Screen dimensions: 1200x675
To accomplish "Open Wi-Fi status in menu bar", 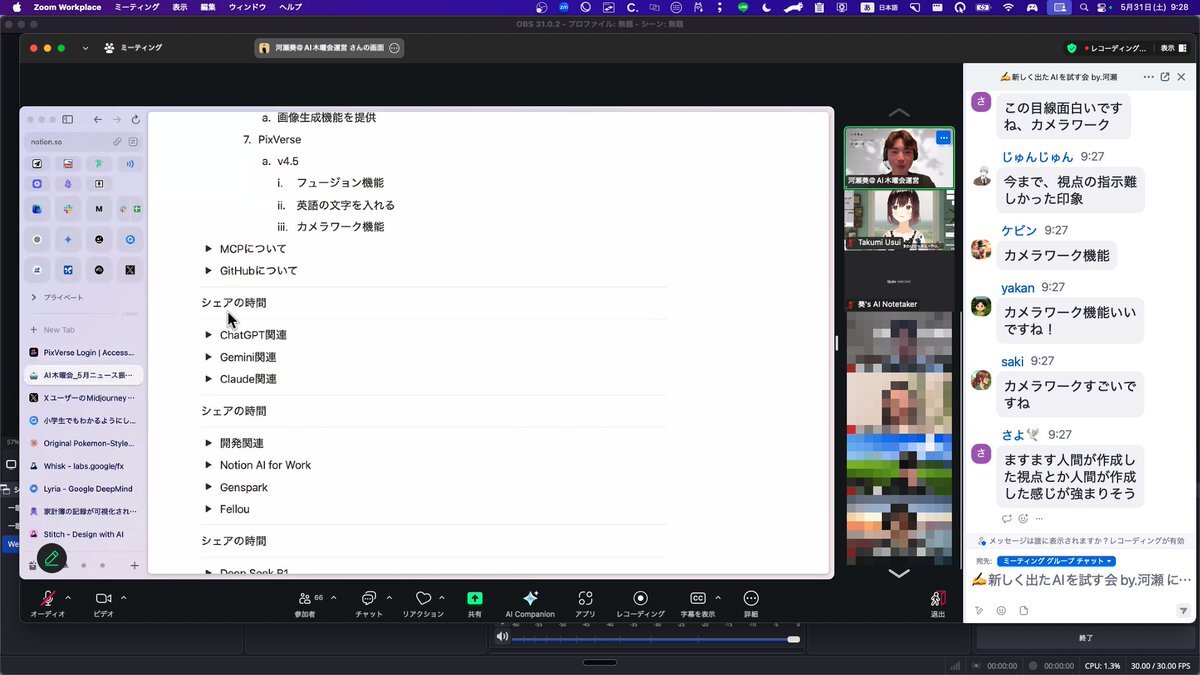I will (1008, 7).
